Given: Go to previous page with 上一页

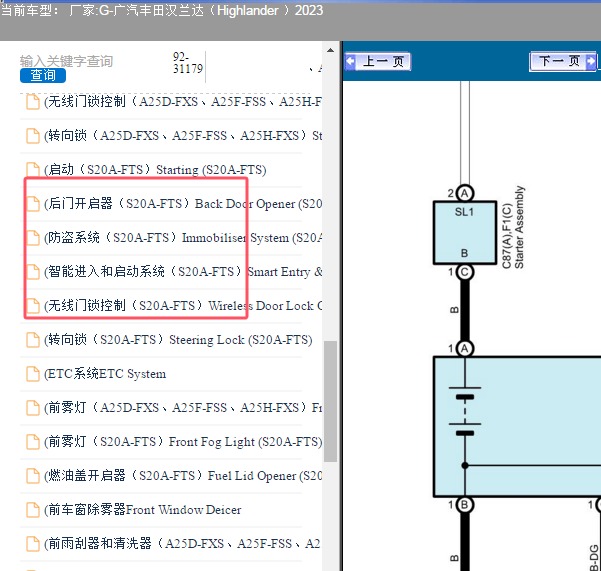Looking at the screenshot, I should 378,61.
